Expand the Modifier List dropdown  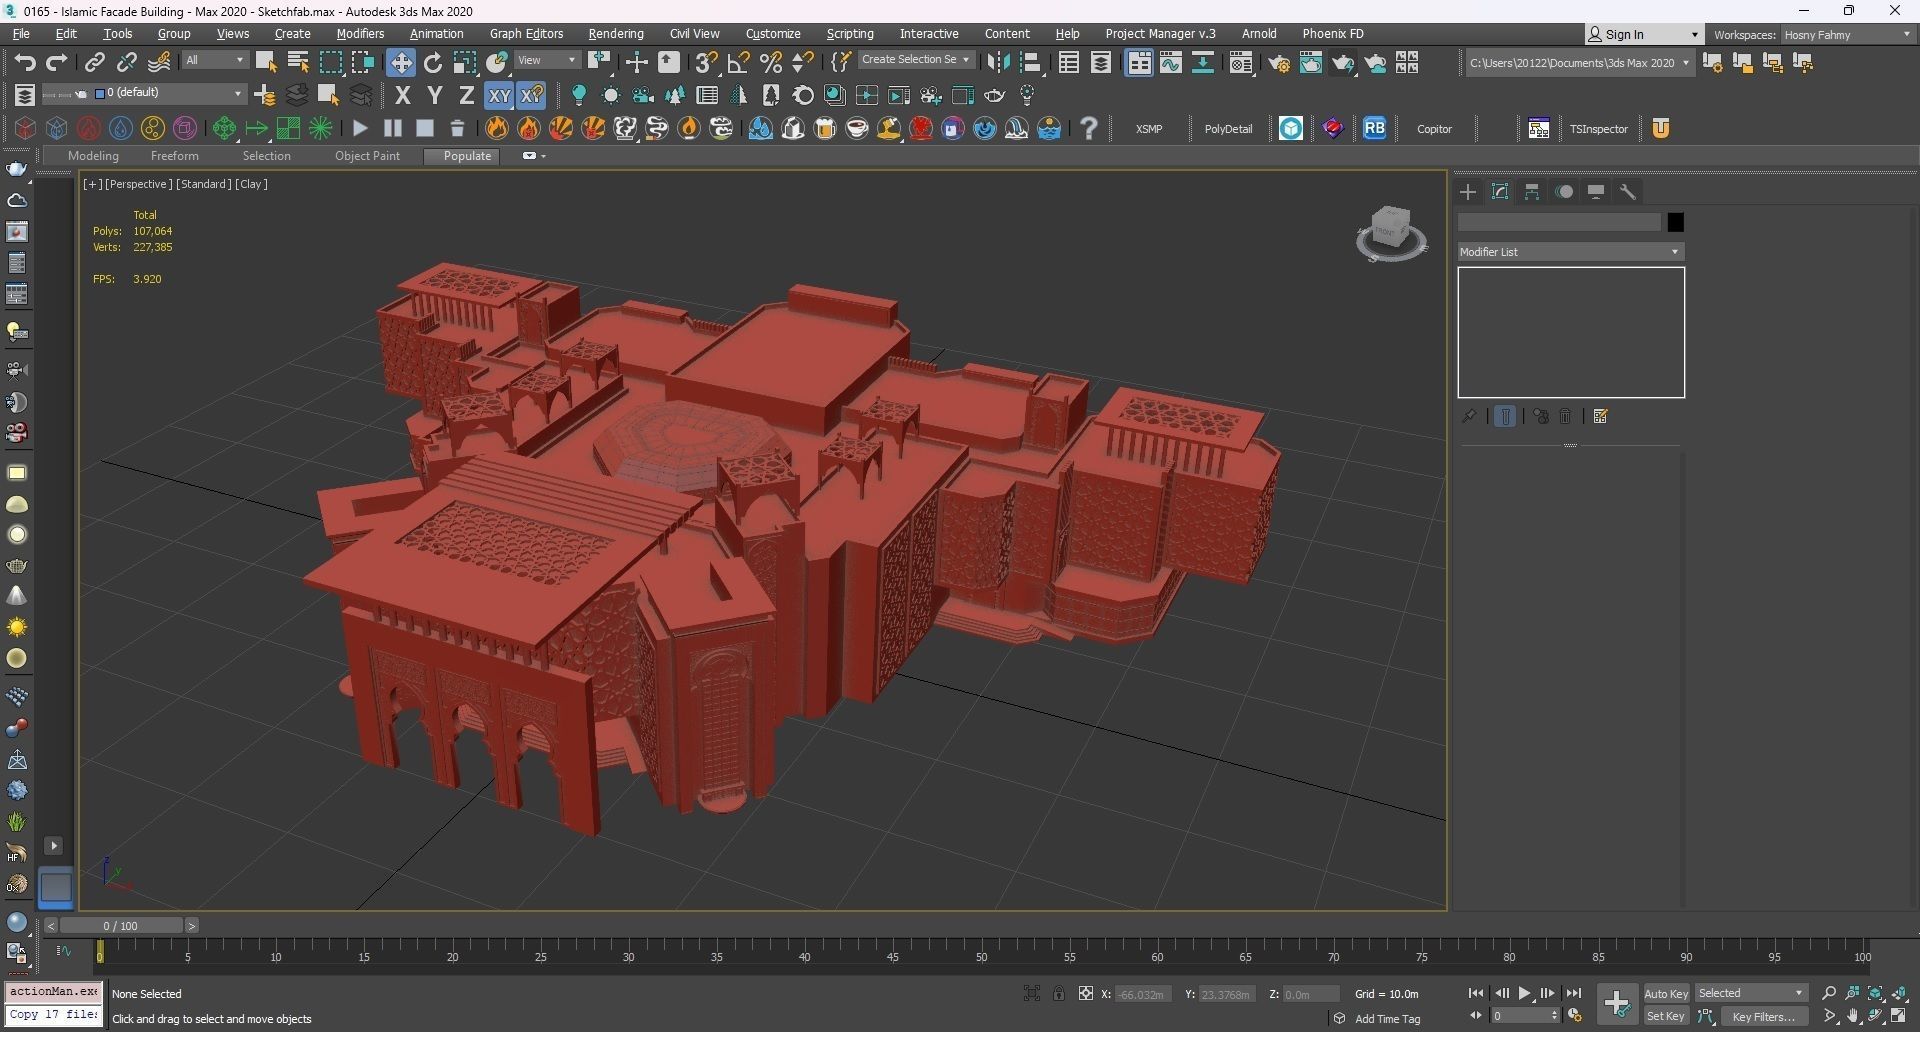point(1570,252)
